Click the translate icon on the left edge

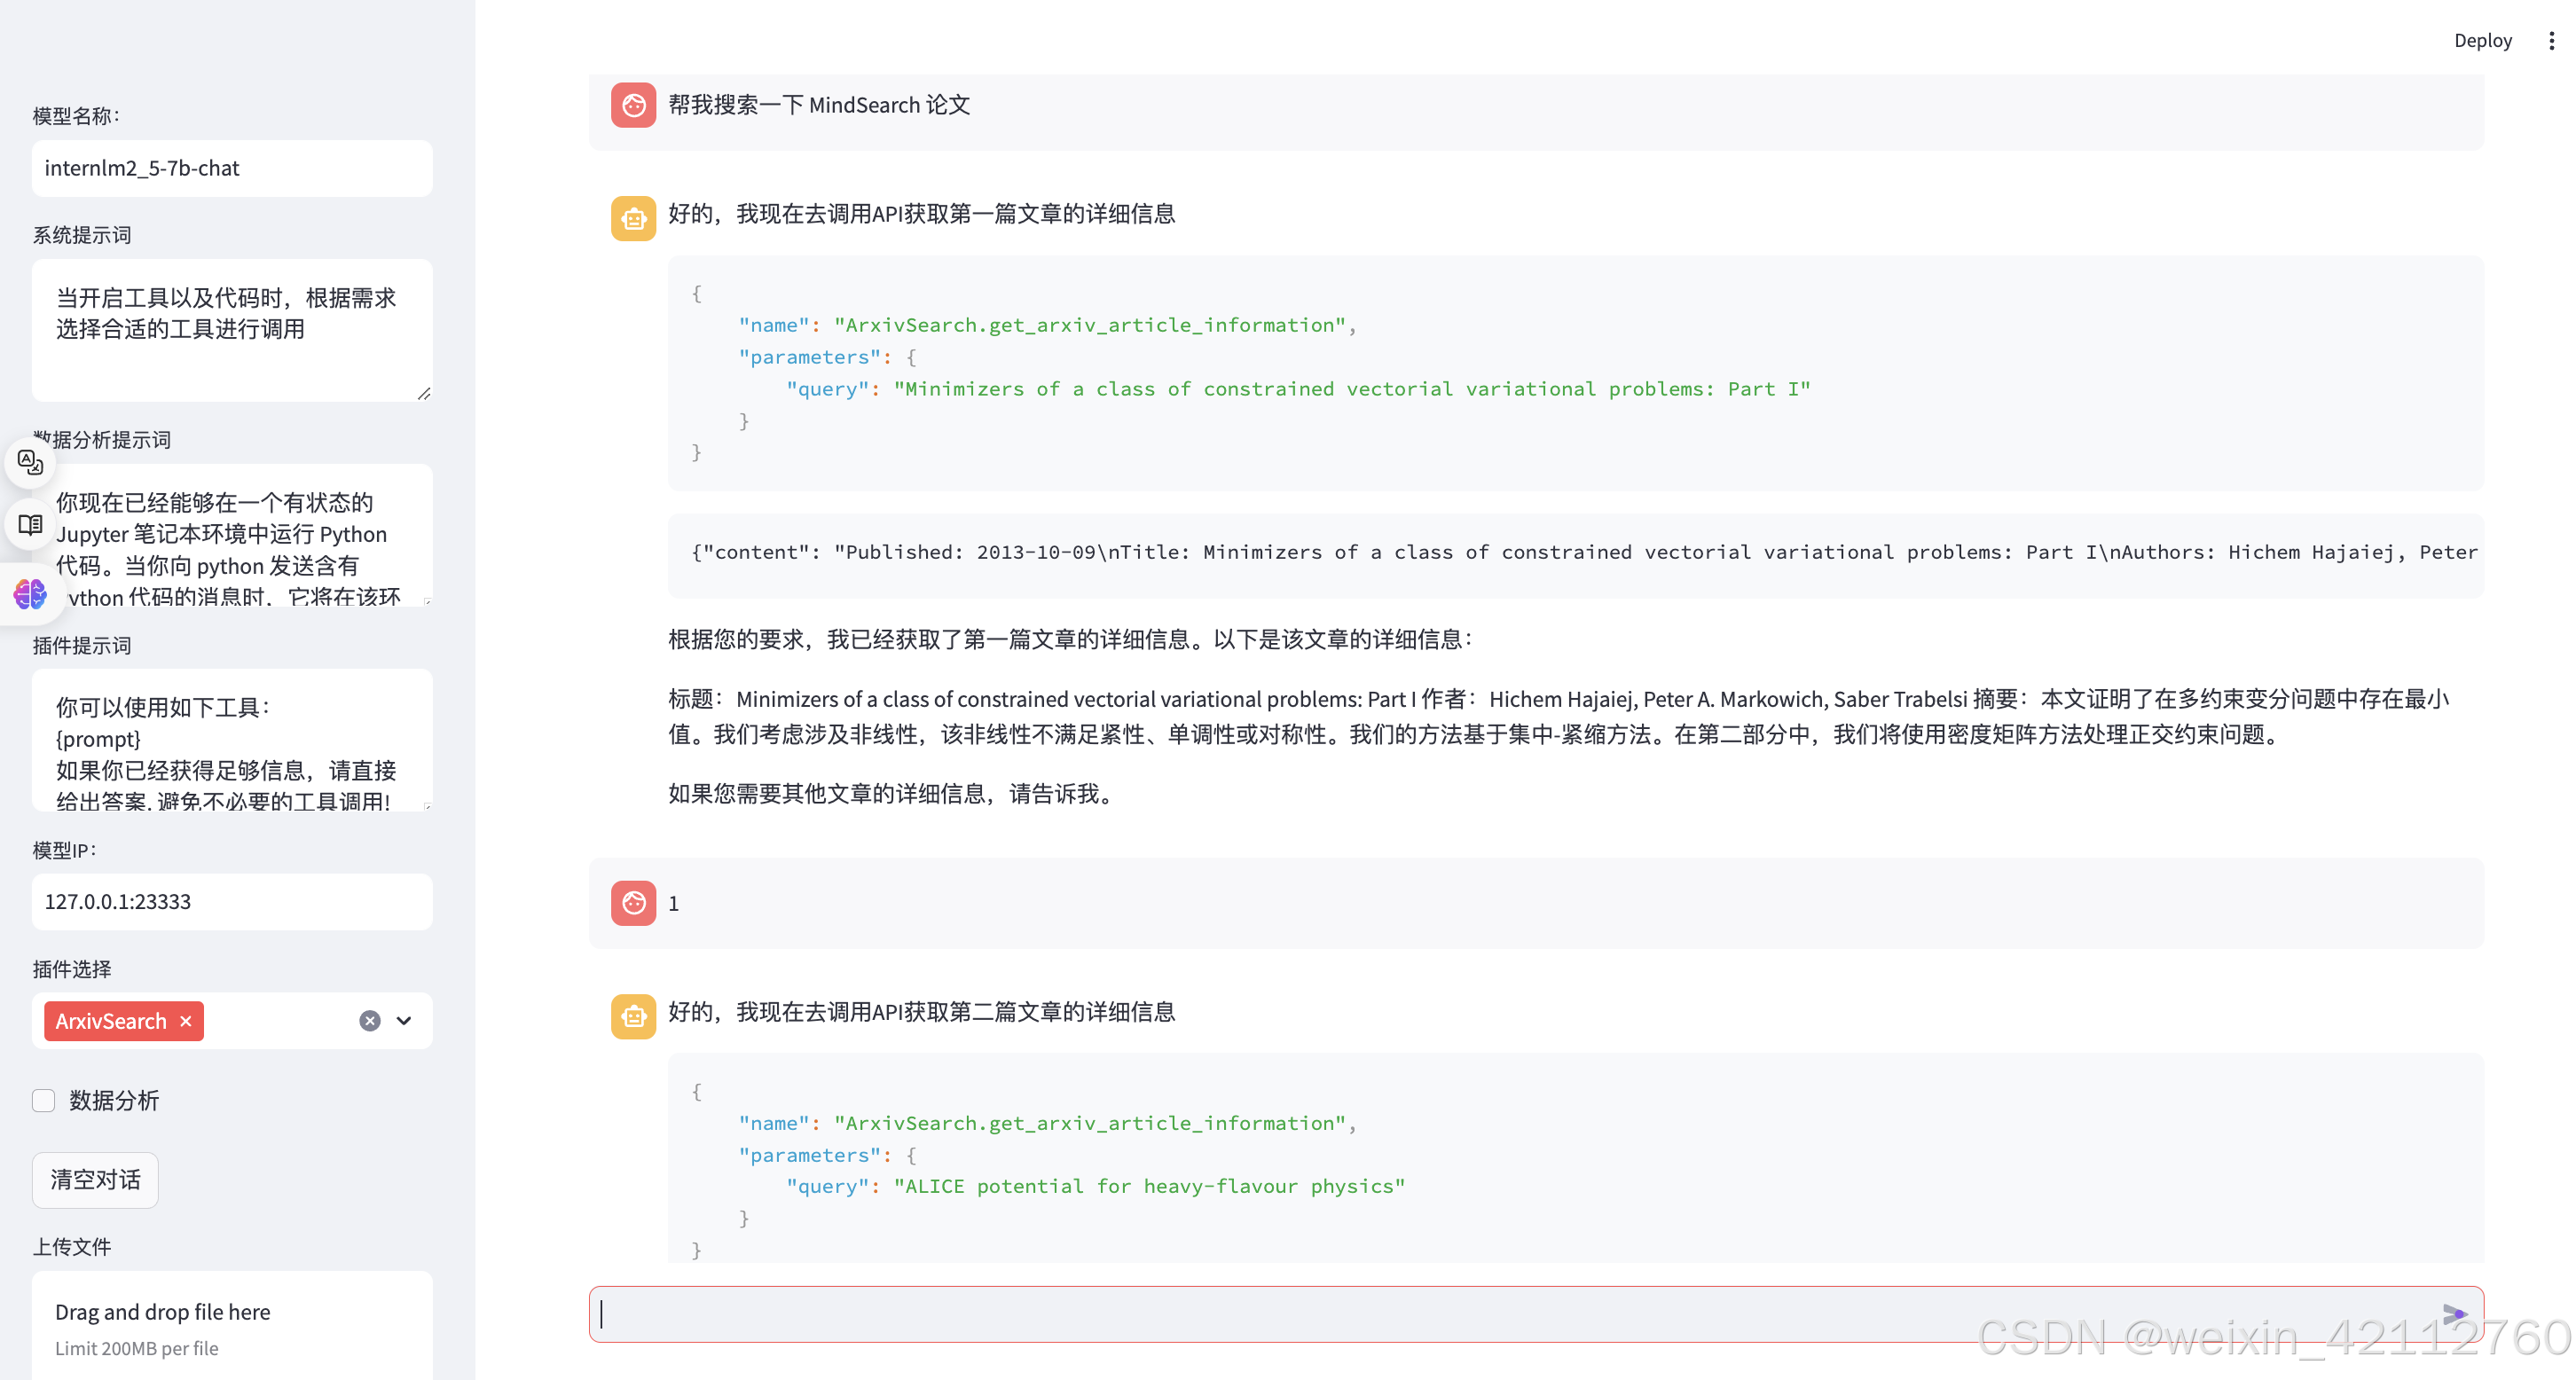point(30,462)
